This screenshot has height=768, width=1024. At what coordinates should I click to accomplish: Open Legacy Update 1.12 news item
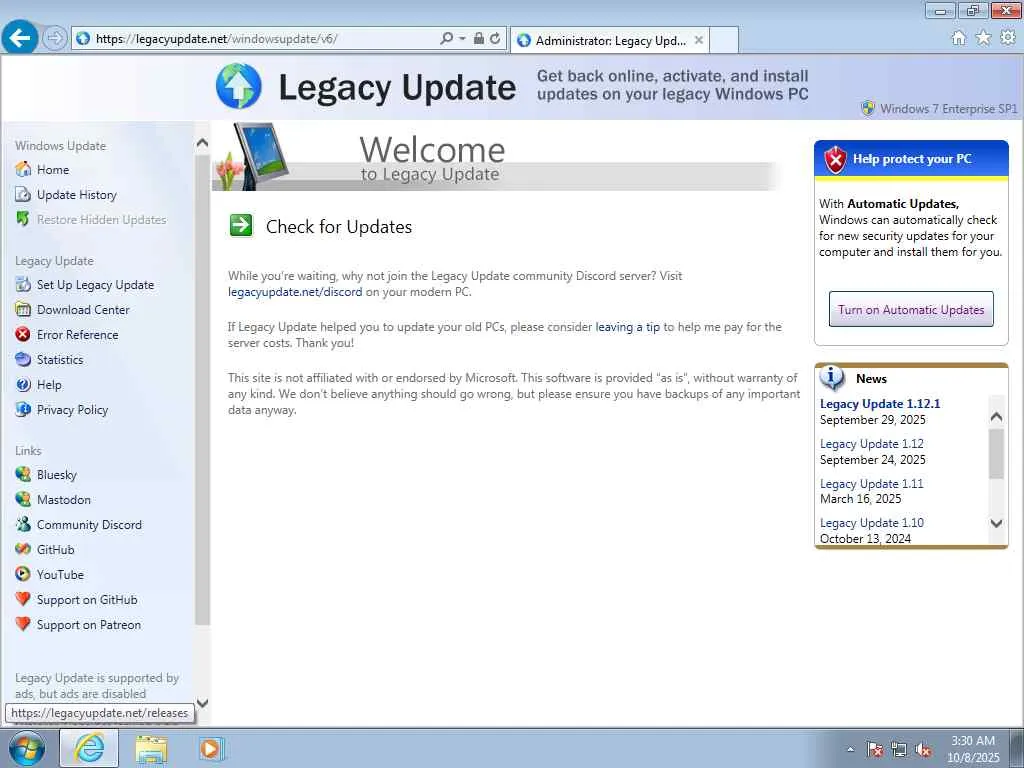pyautogui.click(x=872, y=443)
